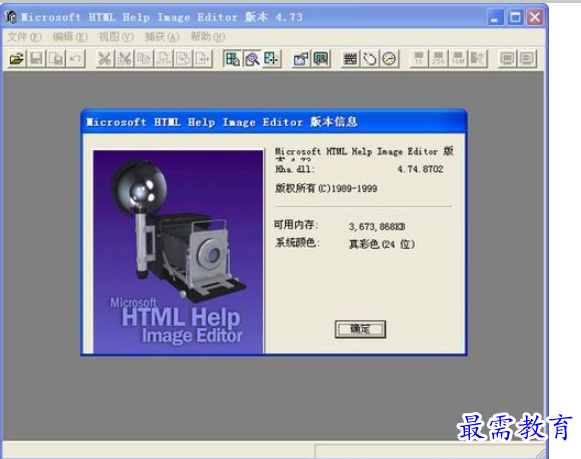Click the clock timer capture icon
This screenshot has width=581, height=459.
click(389, 59)
